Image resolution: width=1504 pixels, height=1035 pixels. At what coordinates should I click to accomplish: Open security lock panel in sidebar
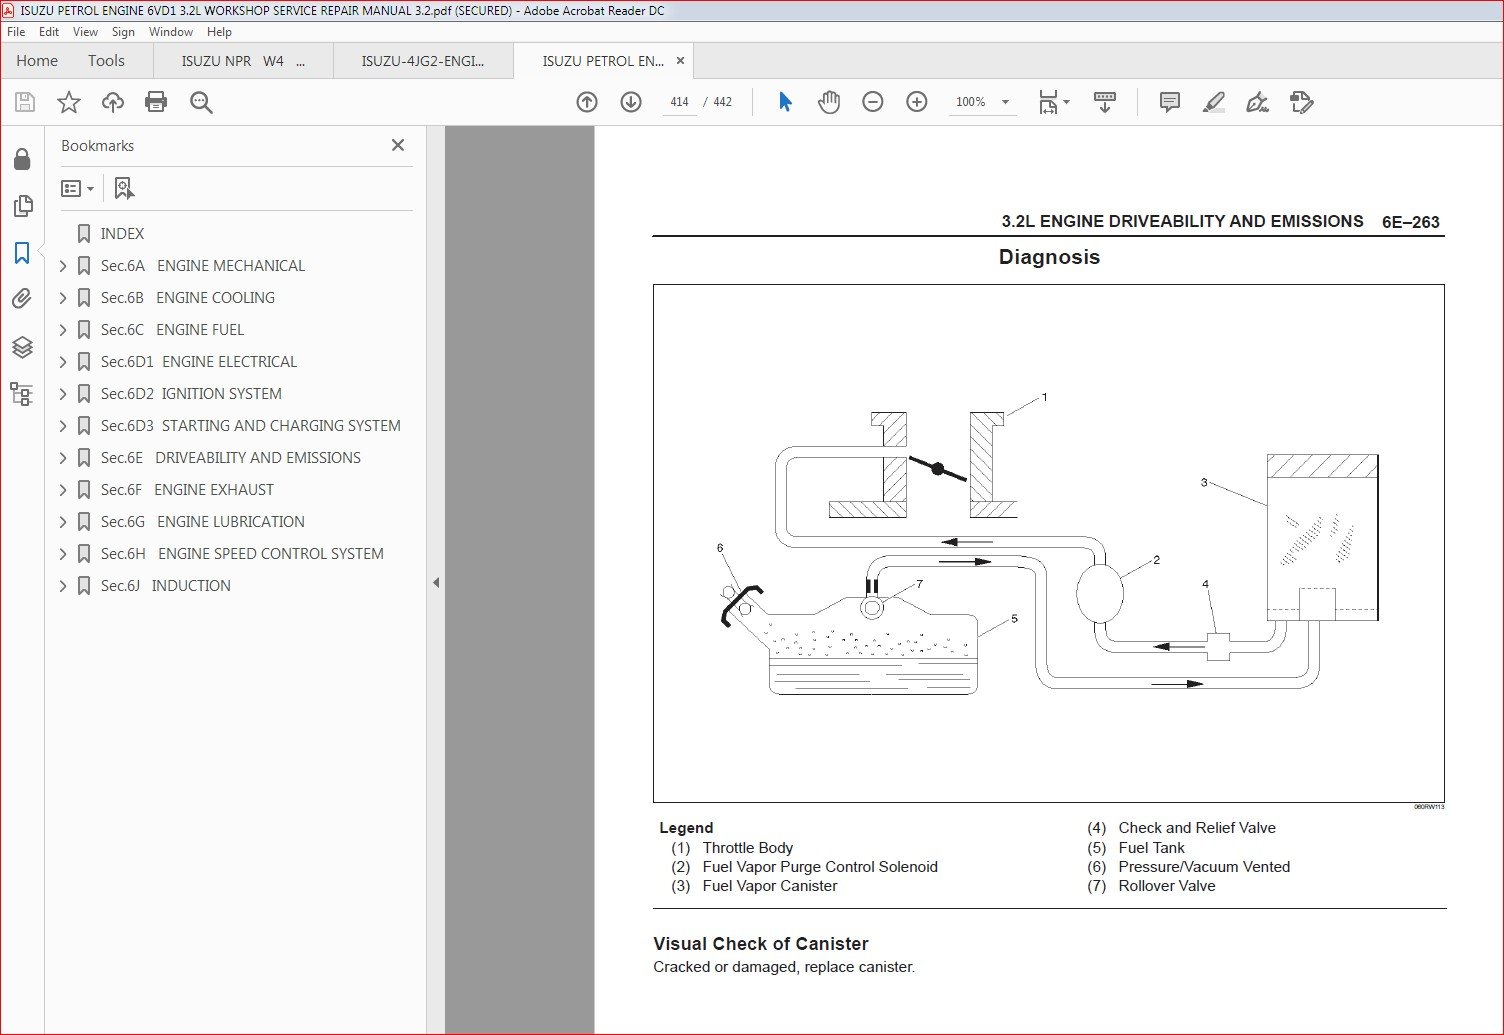click(22, 160)
